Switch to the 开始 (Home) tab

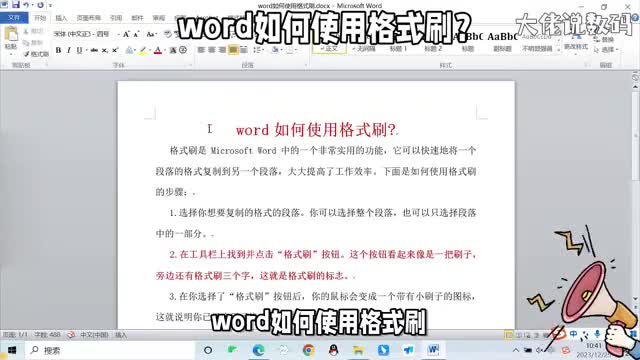(x=40, y=18)
